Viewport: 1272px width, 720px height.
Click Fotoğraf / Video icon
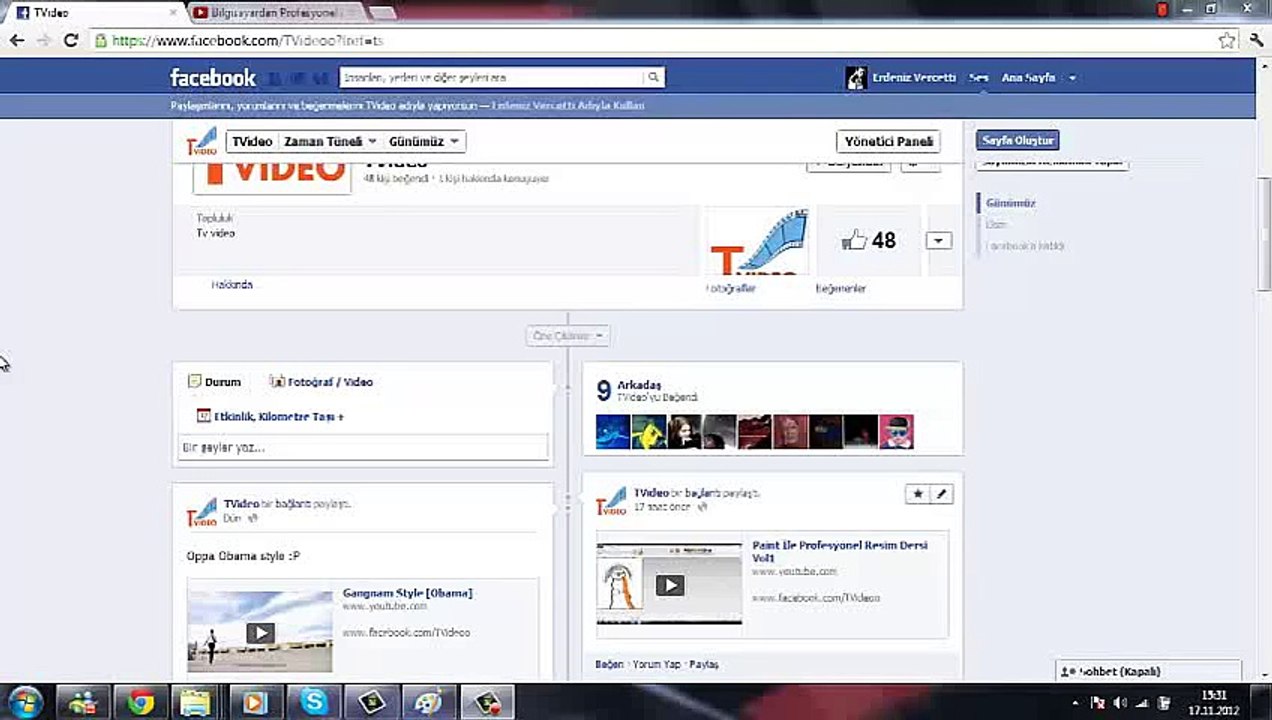pyautogui.click(x=277, y=381)
